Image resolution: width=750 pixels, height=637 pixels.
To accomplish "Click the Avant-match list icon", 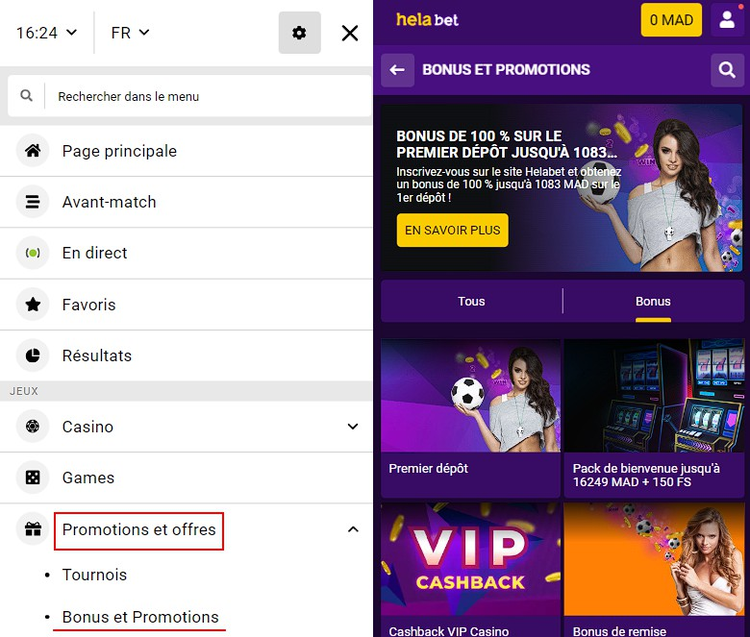I will (33, 202).
